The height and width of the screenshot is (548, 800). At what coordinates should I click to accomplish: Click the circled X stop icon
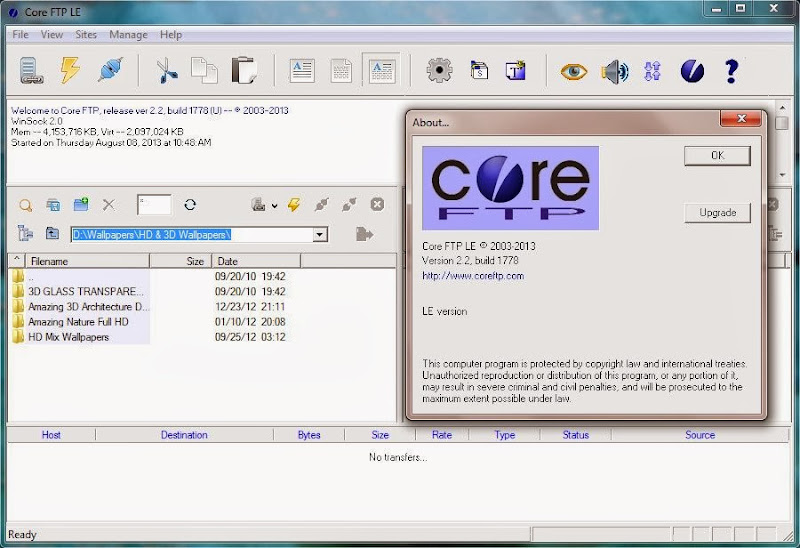click(377, 205)
